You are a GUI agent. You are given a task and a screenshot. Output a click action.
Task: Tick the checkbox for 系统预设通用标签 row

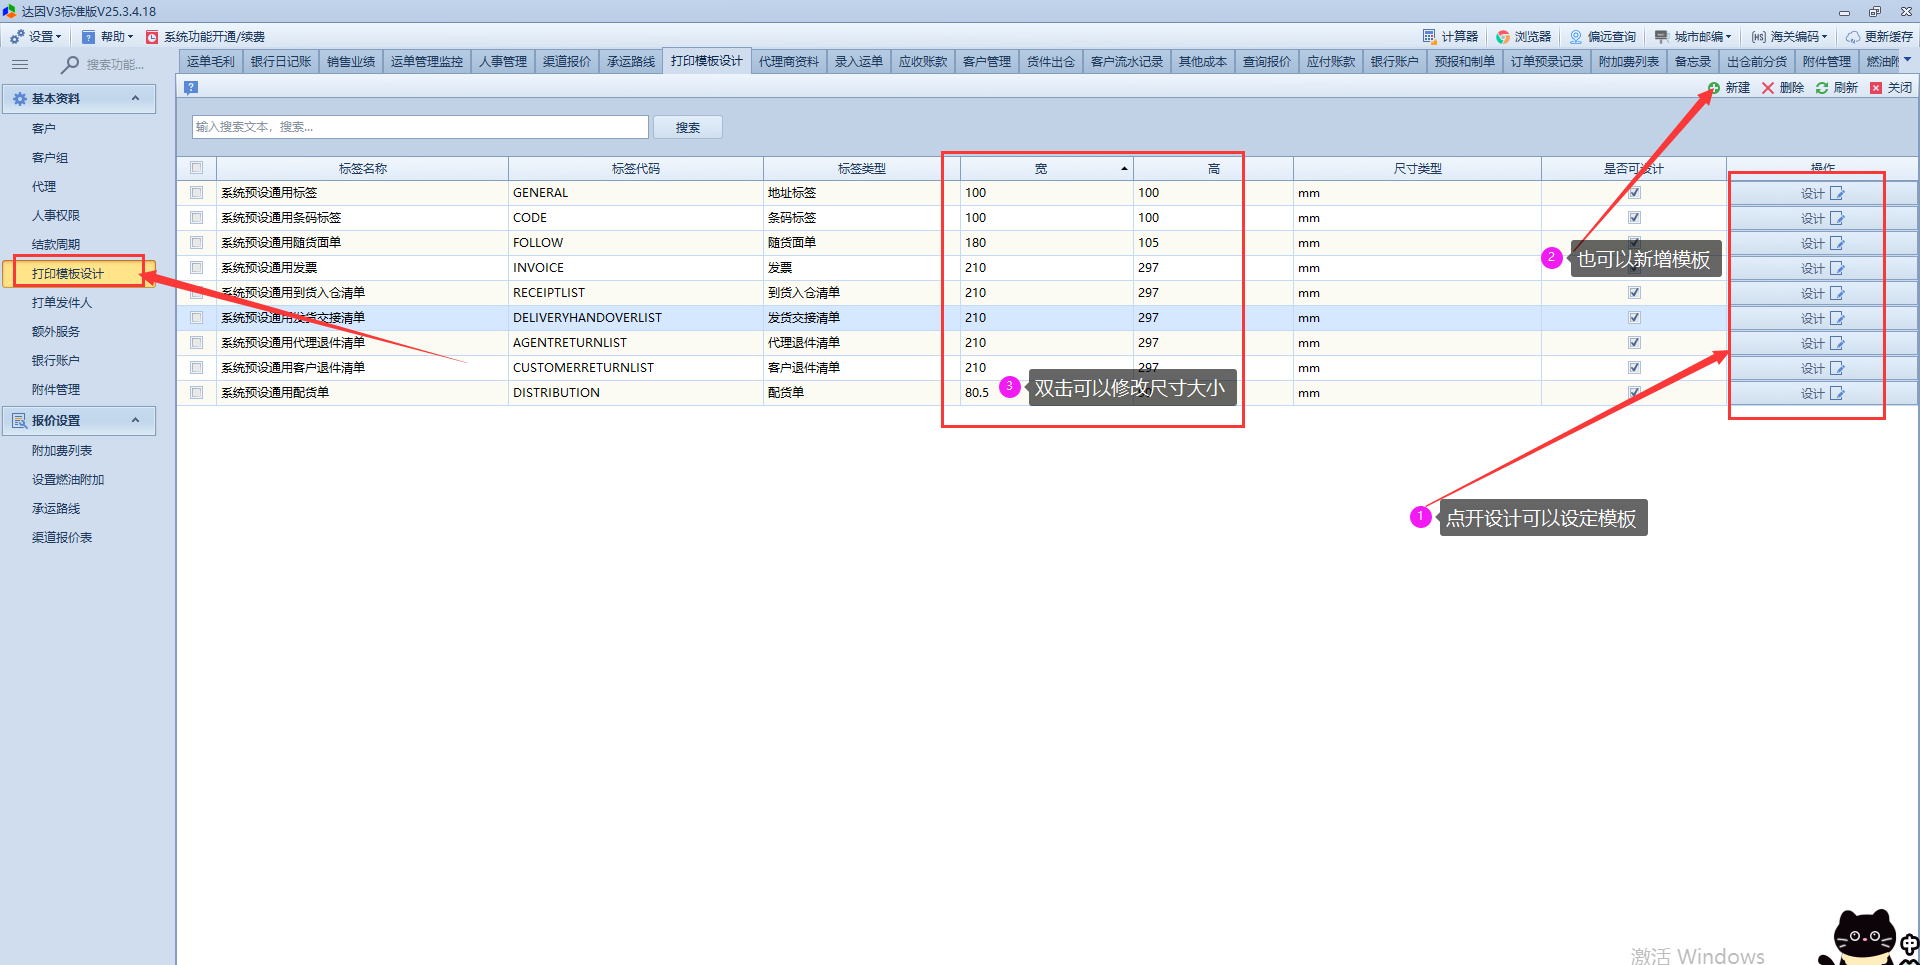tap(197, 193)
